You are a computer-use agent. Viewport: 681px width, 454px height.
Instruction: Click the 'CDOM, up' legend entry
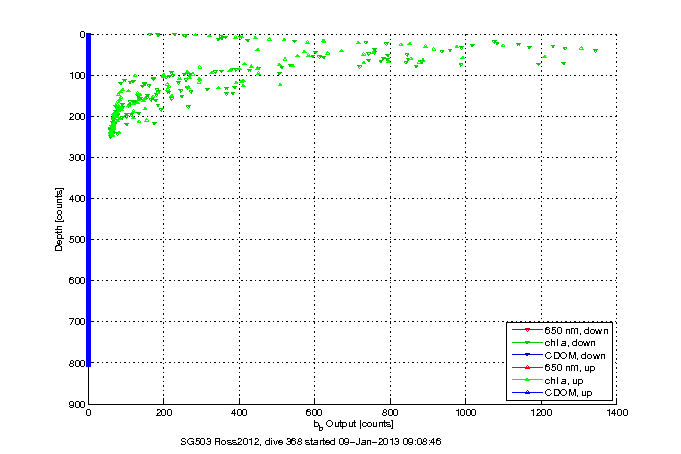(552, 393)
